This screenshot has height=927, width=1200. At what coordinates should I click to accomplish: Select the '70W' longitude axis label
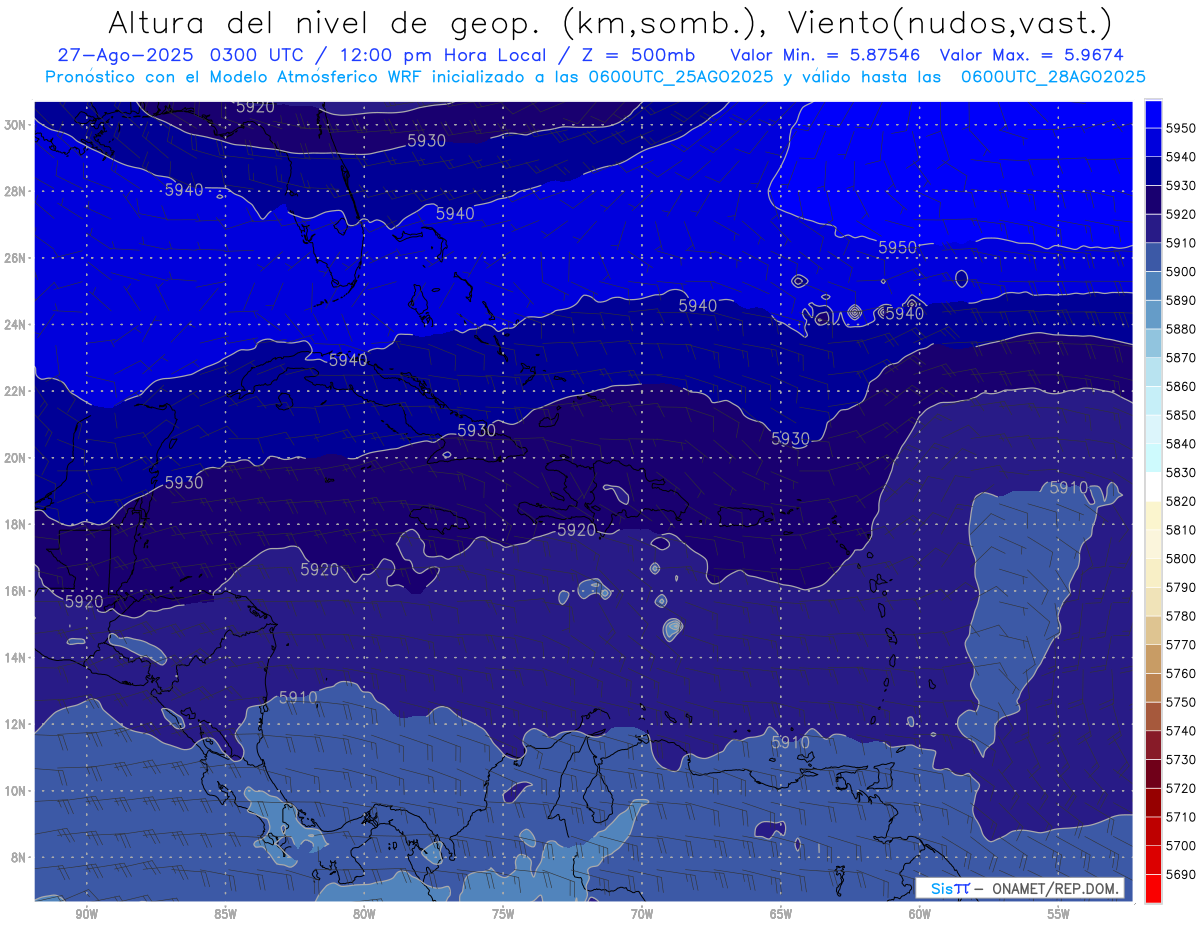[x=642, y=915]
